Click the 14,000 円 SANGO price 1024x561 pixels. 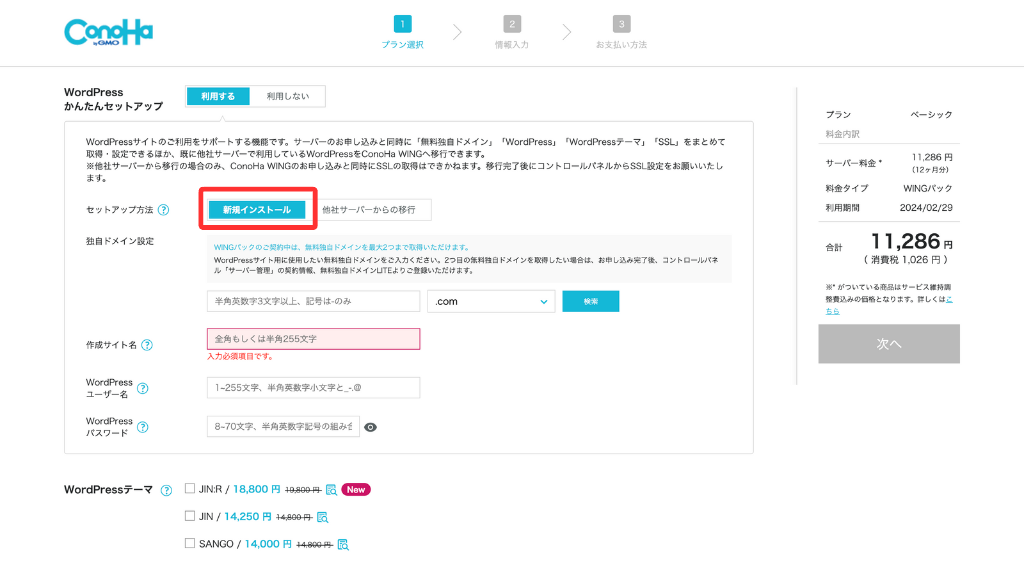pyautogui.click(x=268, y=544)
